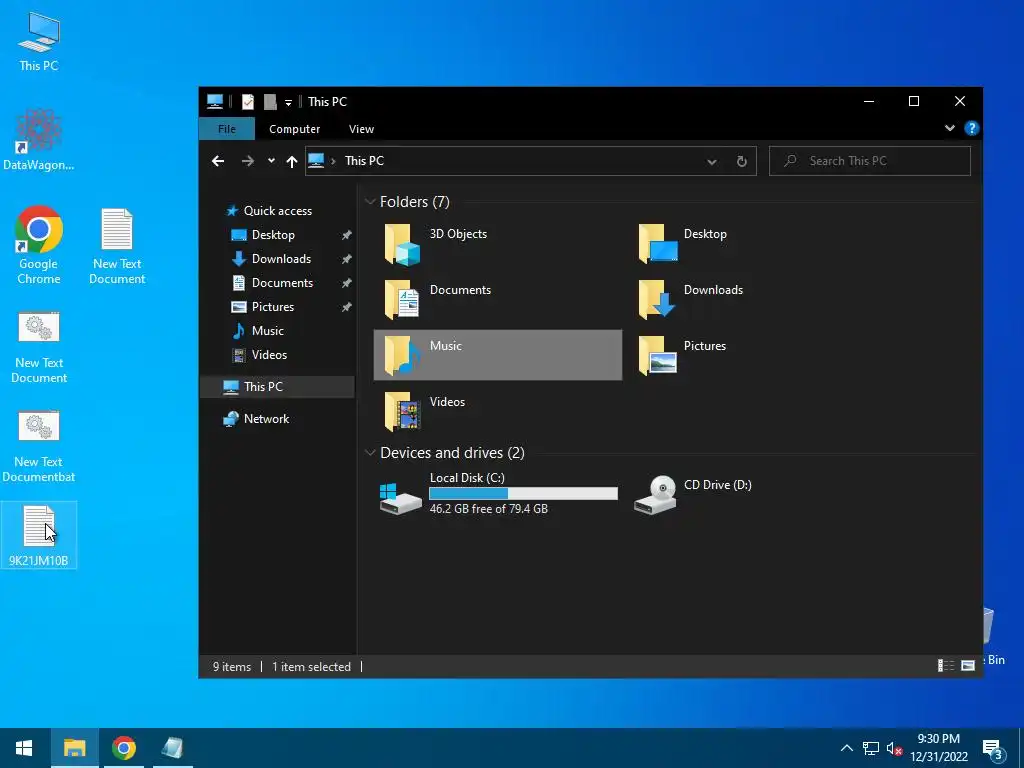Select the DataWagon desktop shortcut
Viewport: 1024px width, 768px height.
(x=39, y=140)
